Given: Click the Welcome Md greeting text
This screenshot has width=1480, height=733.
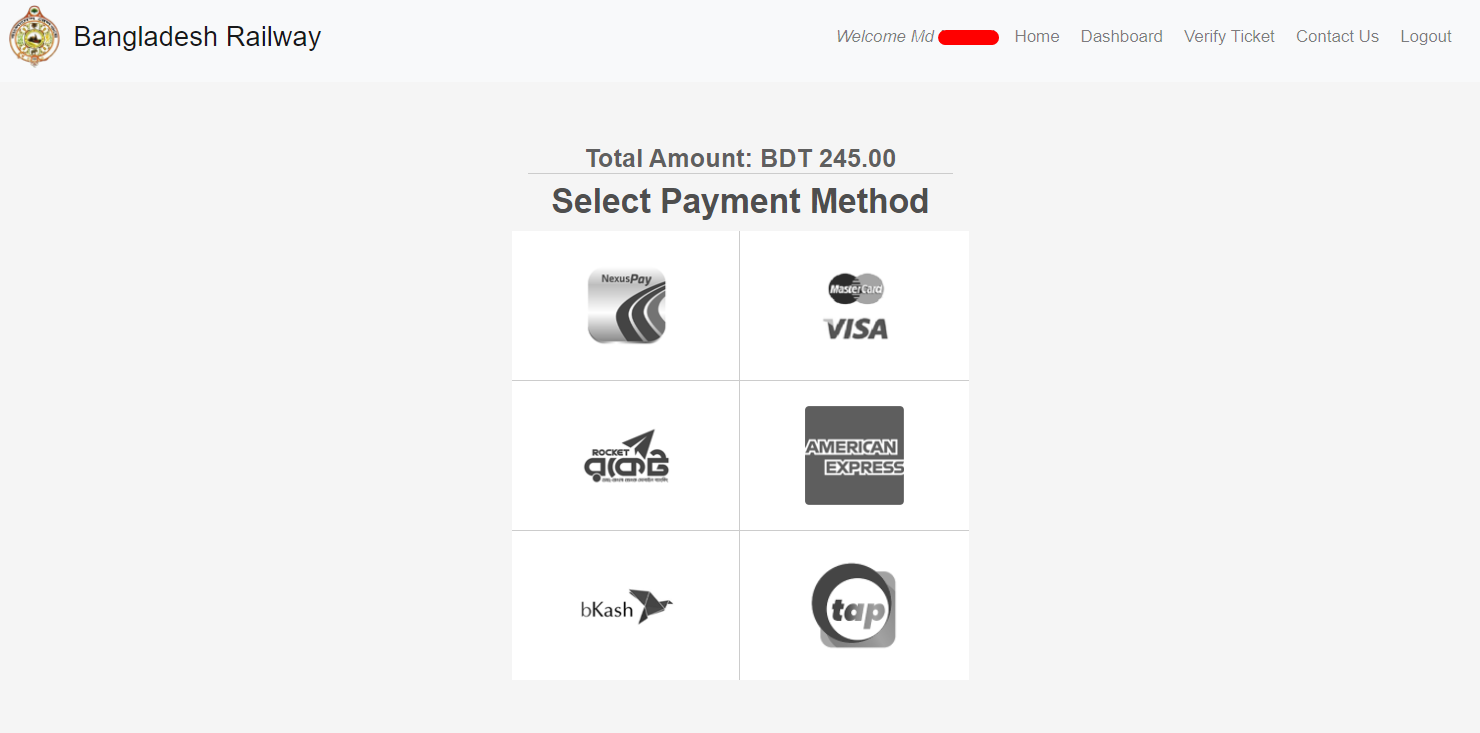Looking at the screenshot, I should (884, 37).
